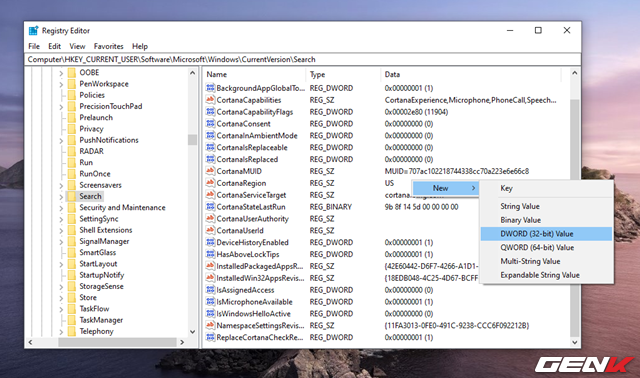This screenshot has height=378, width=640.
Task: Expand the Screensavers key
Action: coord(61,185)
